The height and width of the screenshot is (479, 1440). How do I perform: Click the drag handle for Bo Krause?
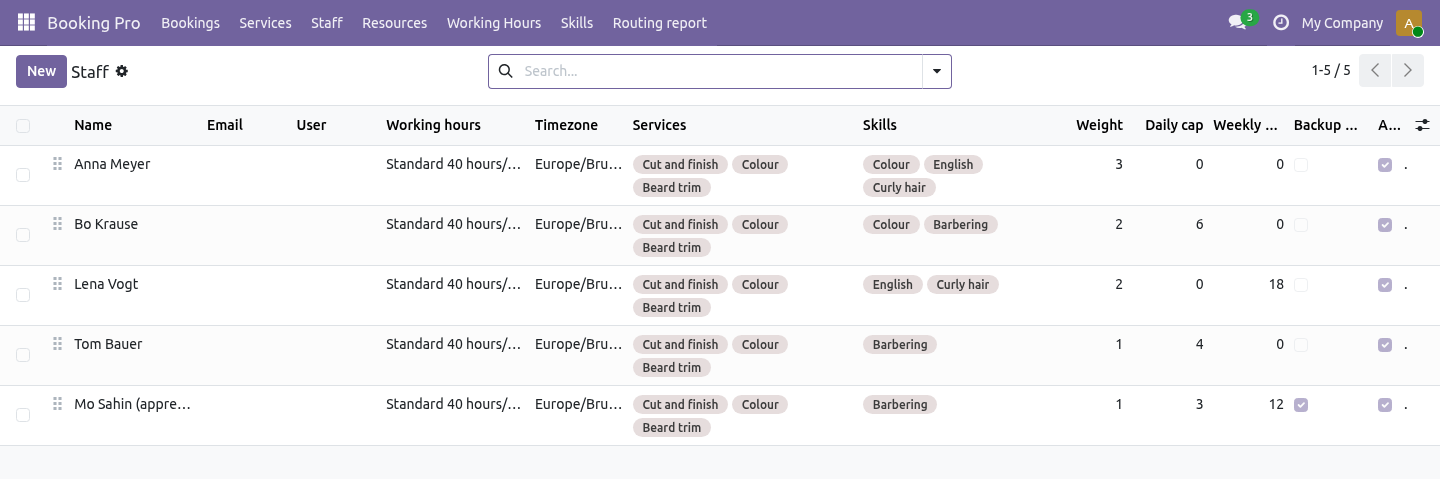coord(57,224)
